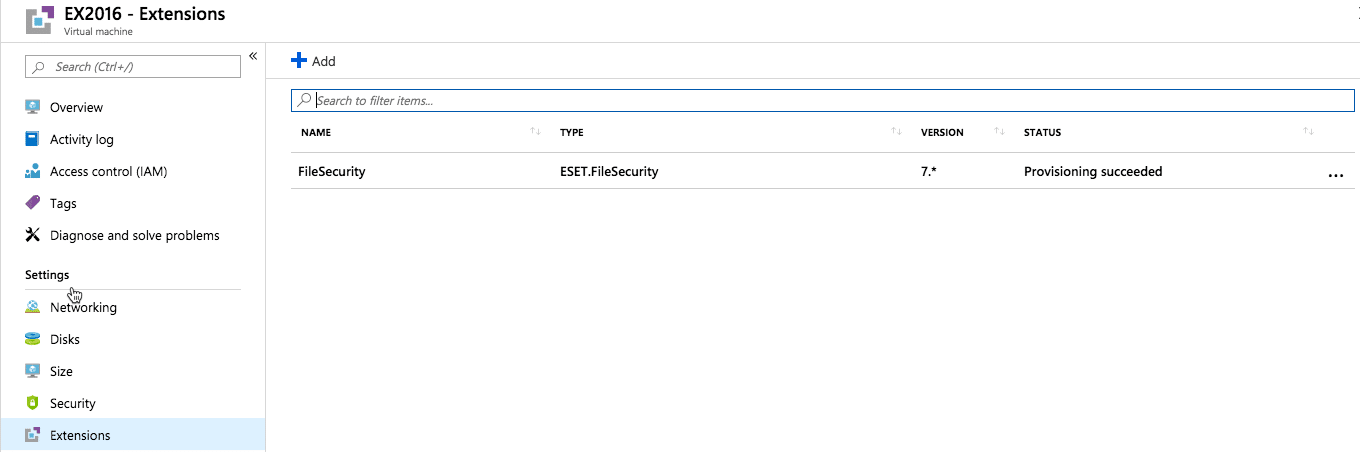Click the green Security shield icon
Image resolution: width=1360 pixels, height=452 pixels.
coord(32,403)
